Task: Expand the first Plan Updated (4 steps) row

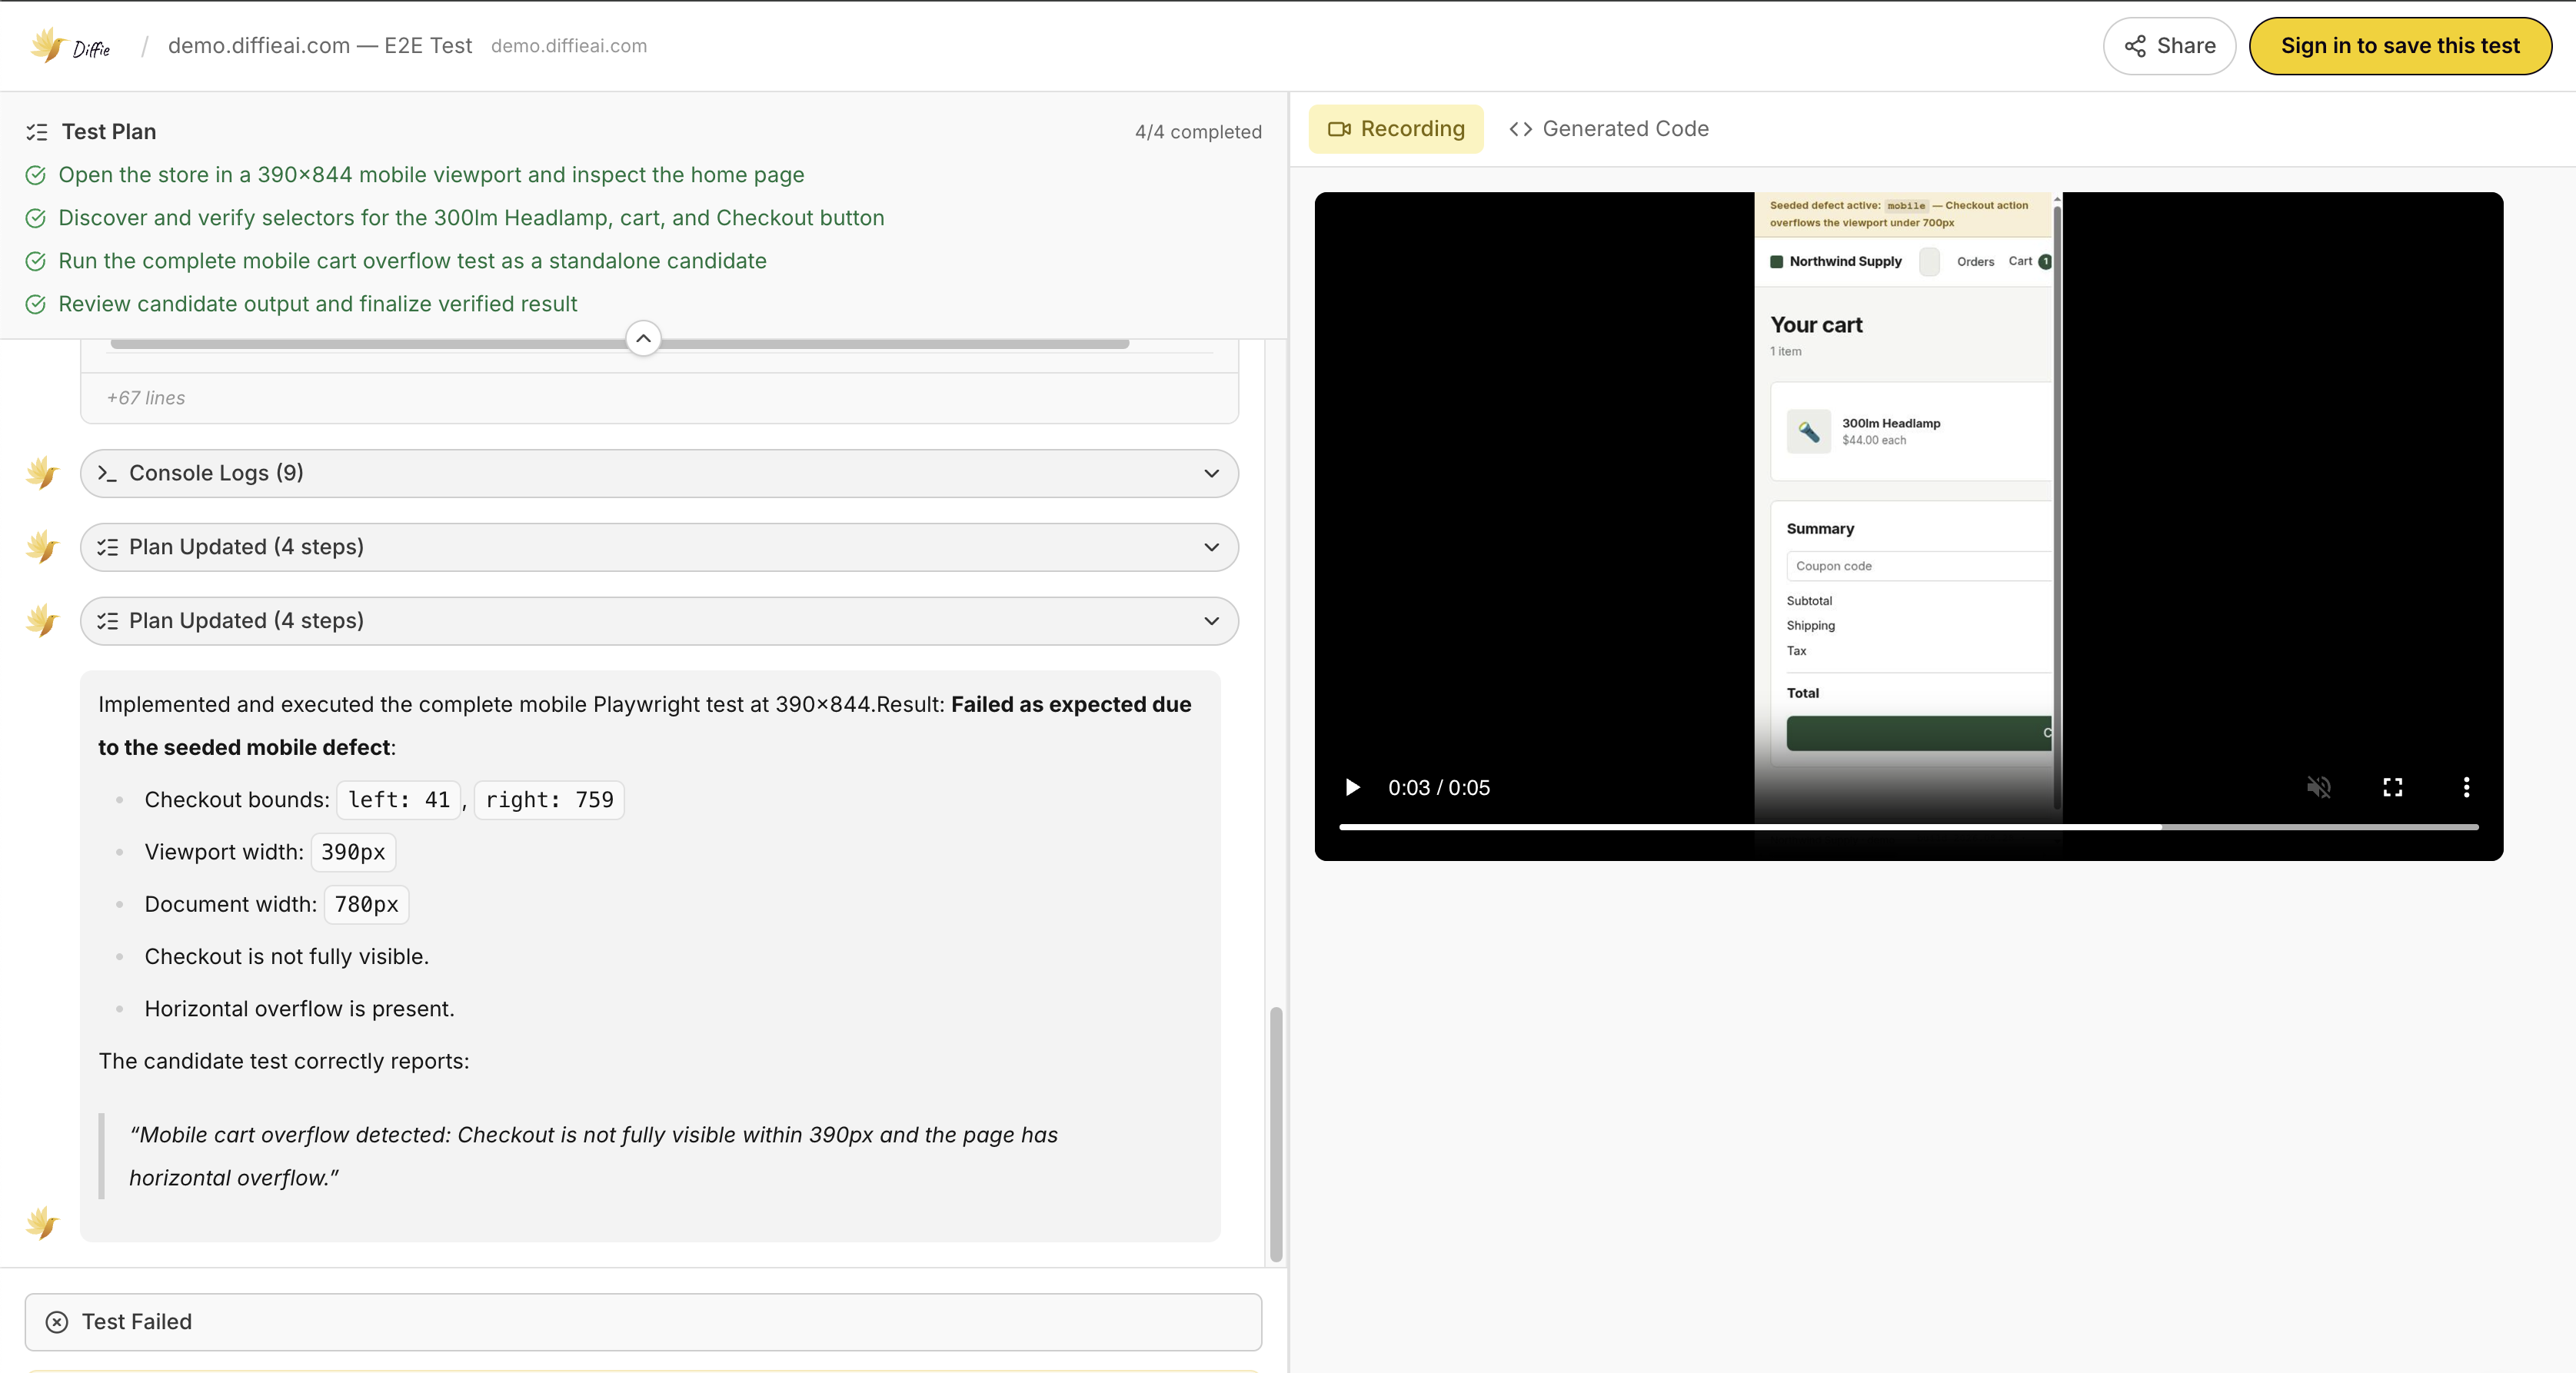Action: 659,547
